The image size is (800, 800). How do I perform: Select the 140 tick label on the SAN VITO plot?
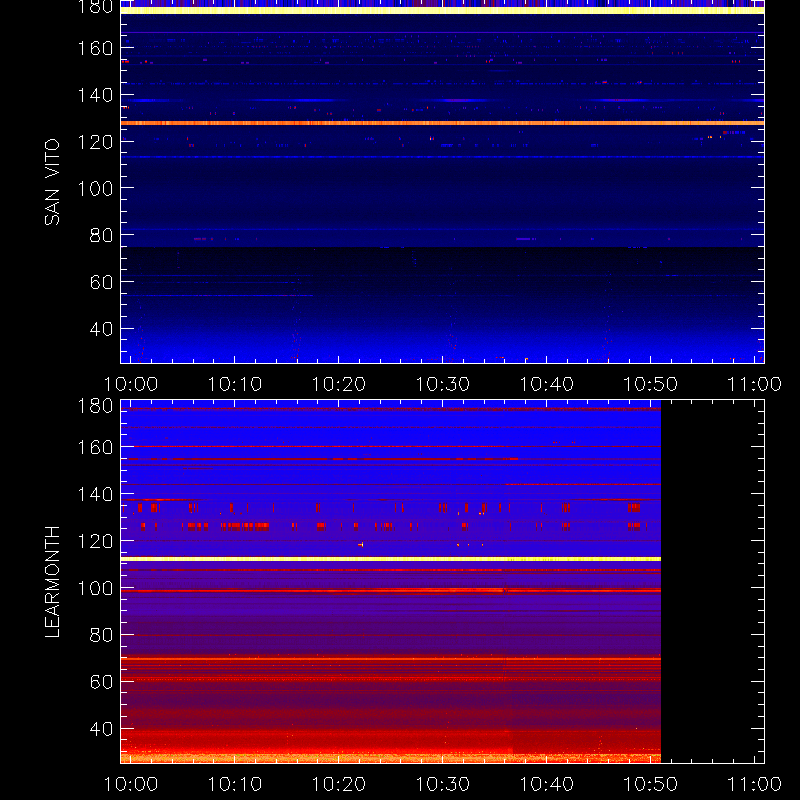click(95, 95)
